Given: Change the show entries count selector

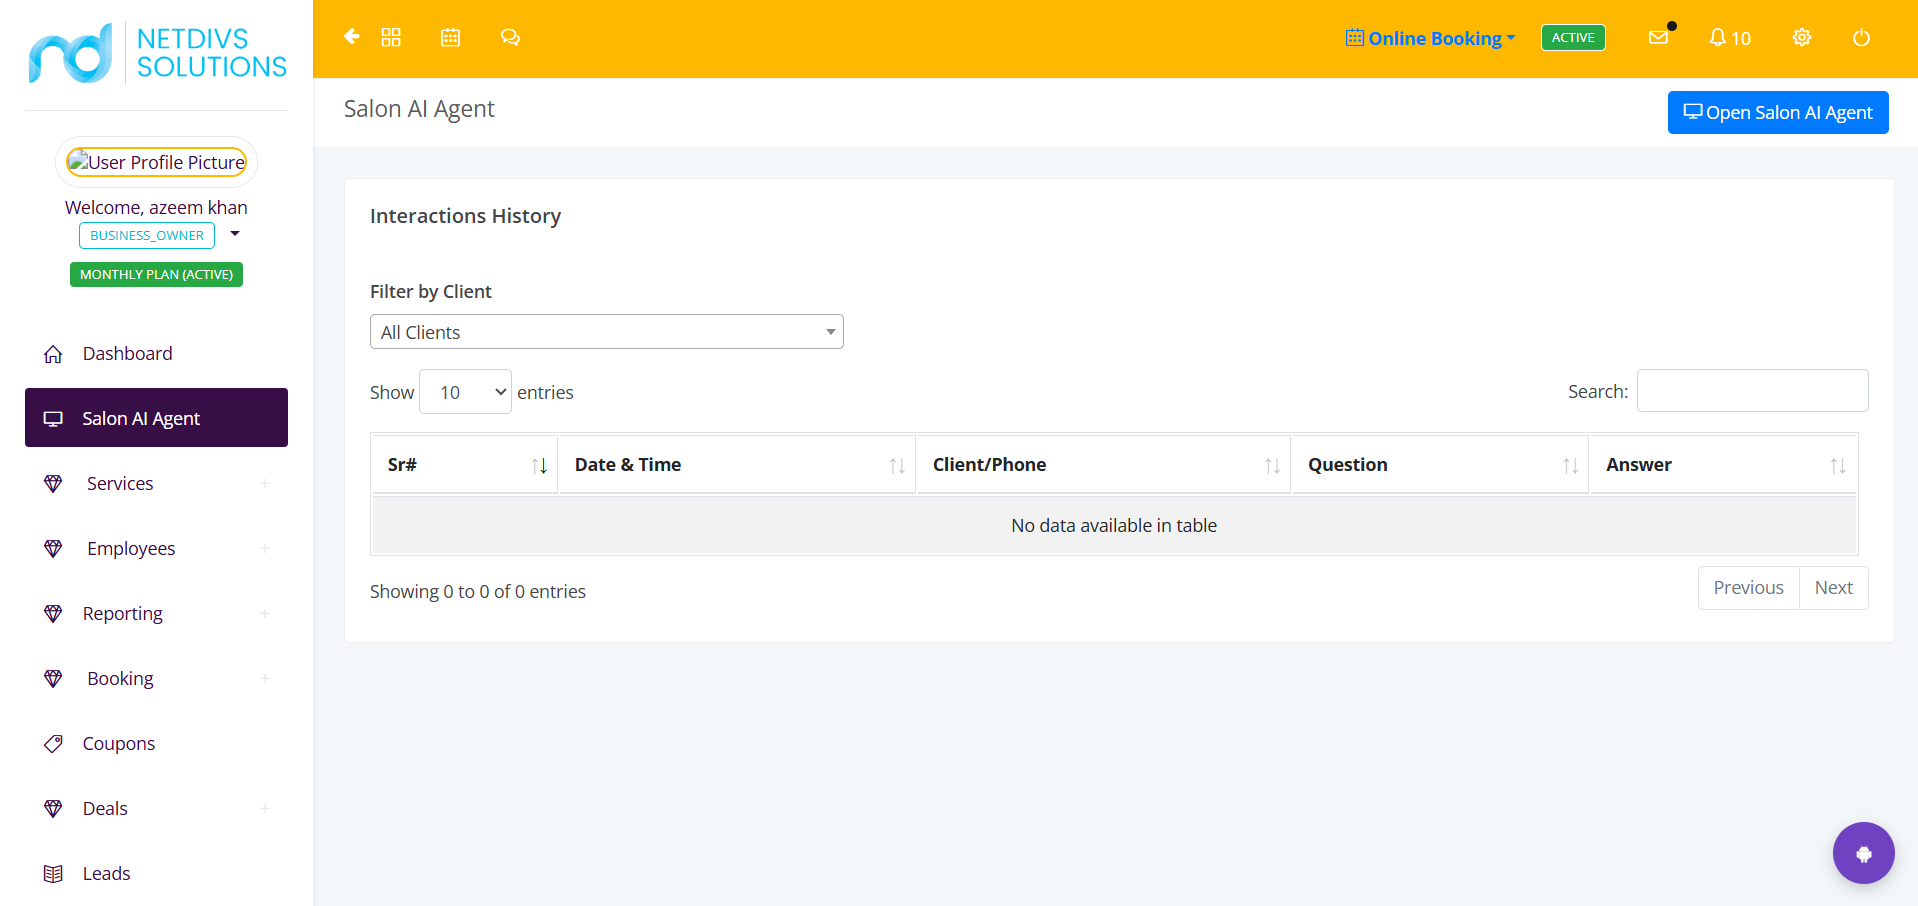Looking at the screenshot, I should pos(465,392).
